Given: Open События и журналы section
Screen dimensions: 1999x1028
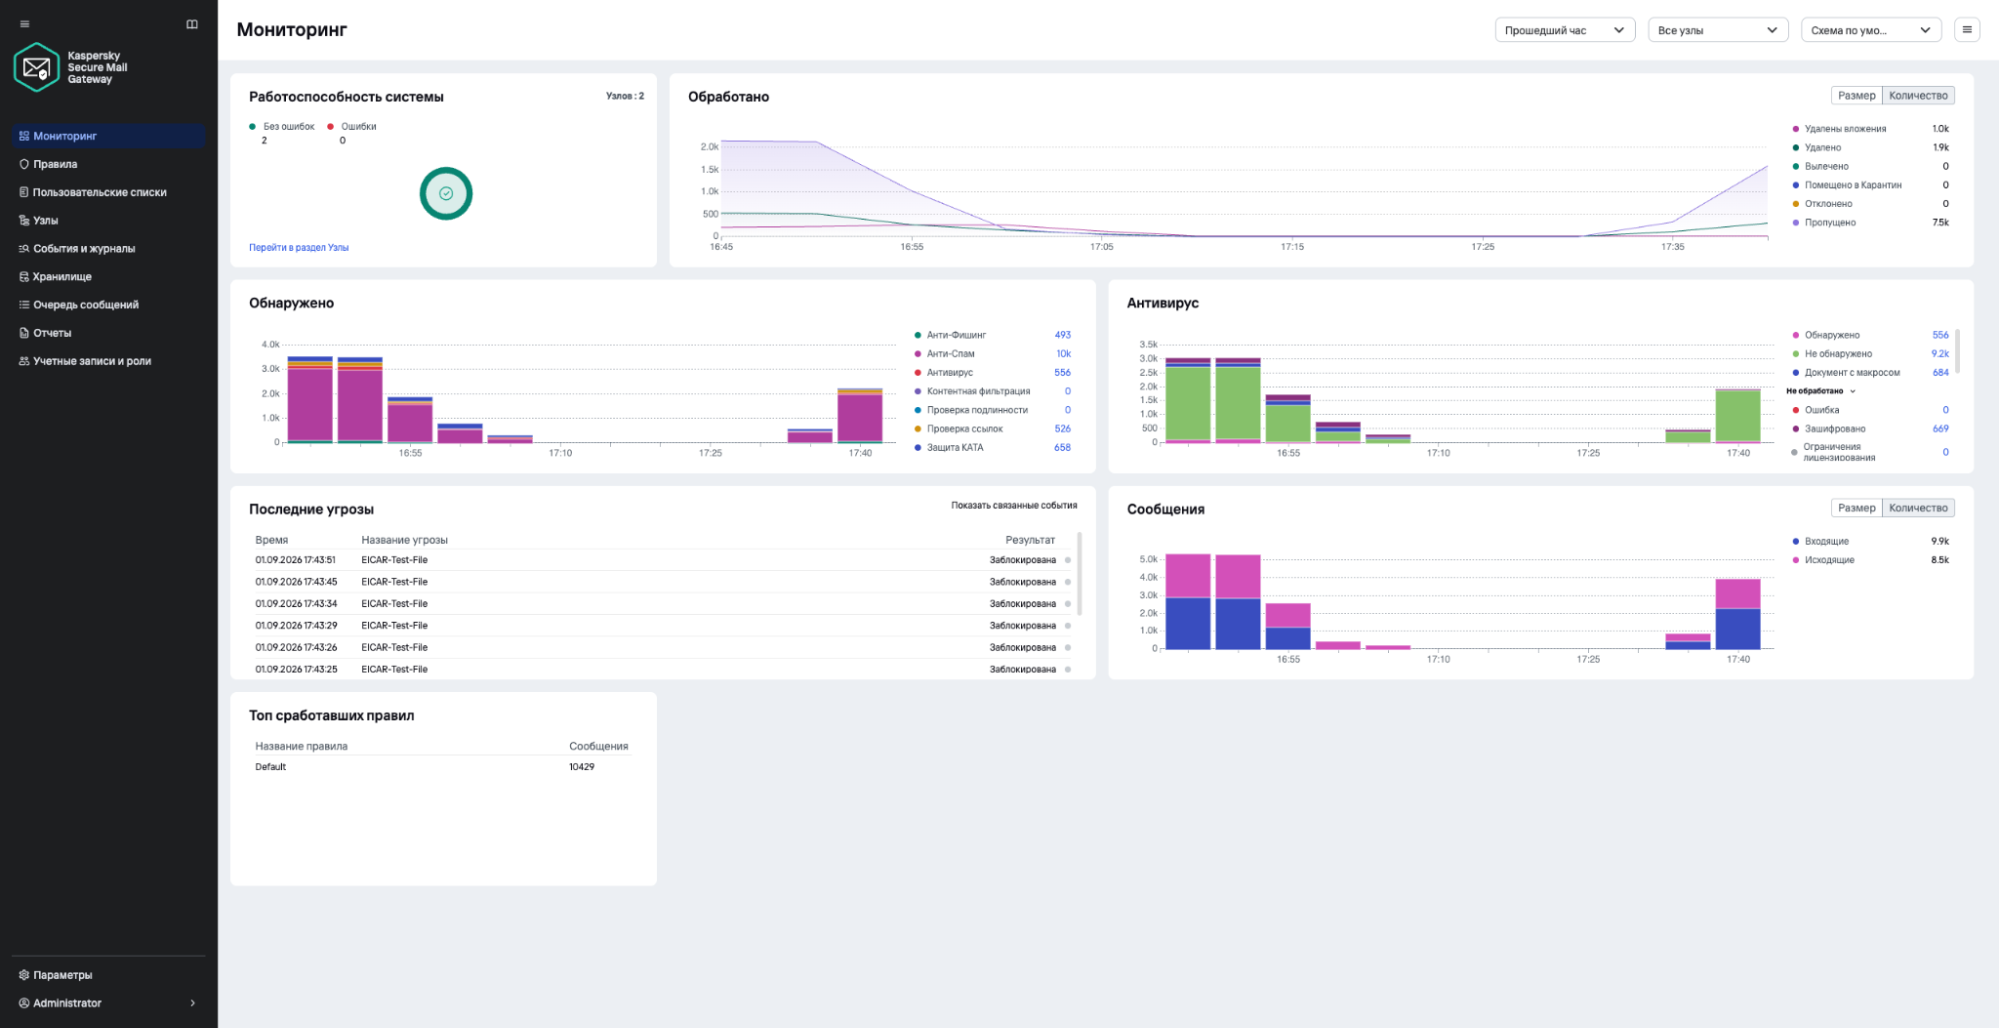Looking at the screenshot, I should [84, 249].
